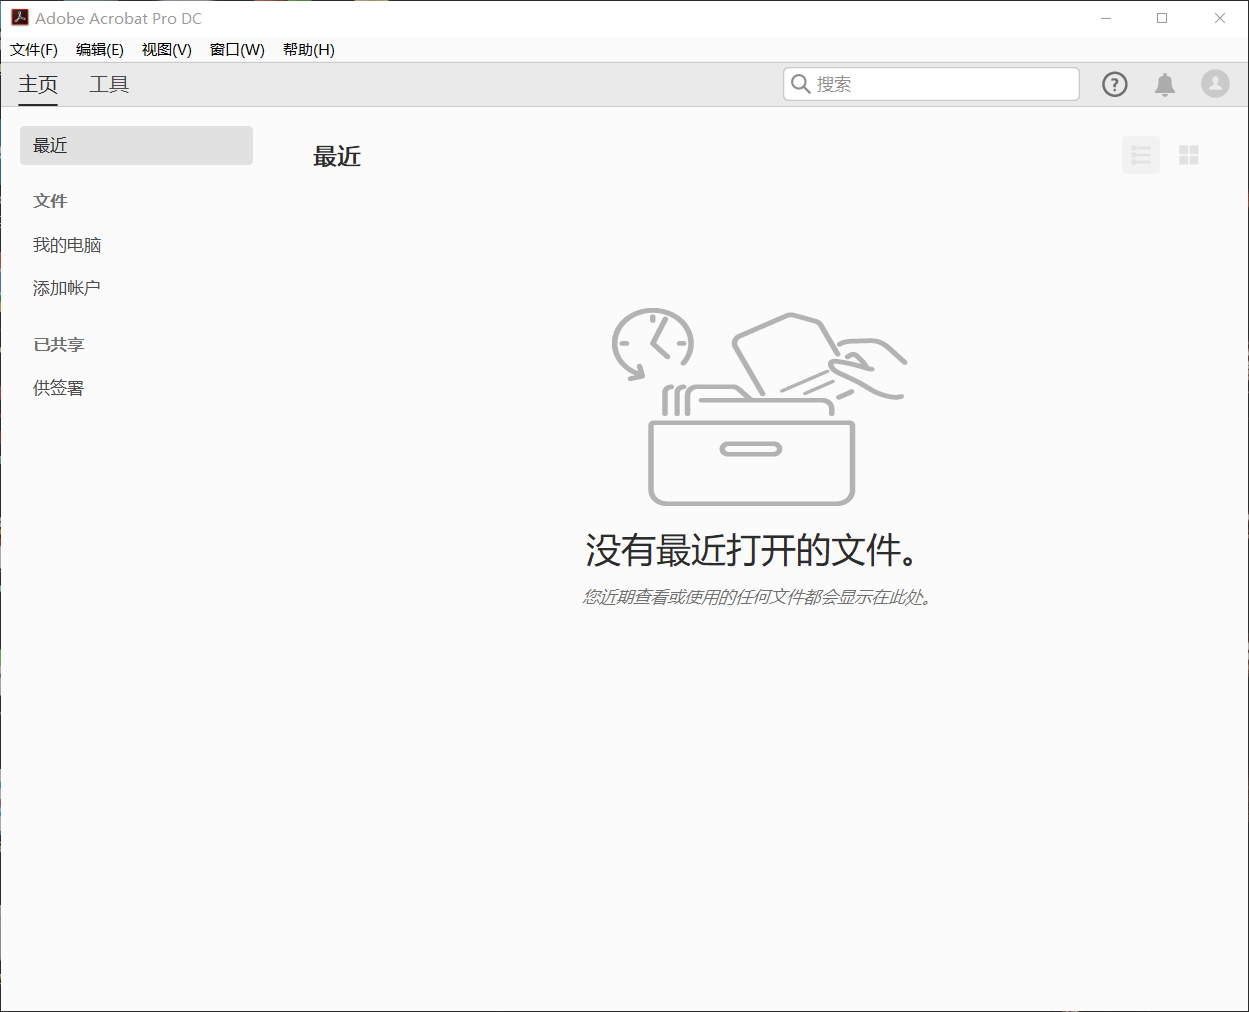Open the help question mark icon
Screen dimensions: 1249x1012
1115,85
